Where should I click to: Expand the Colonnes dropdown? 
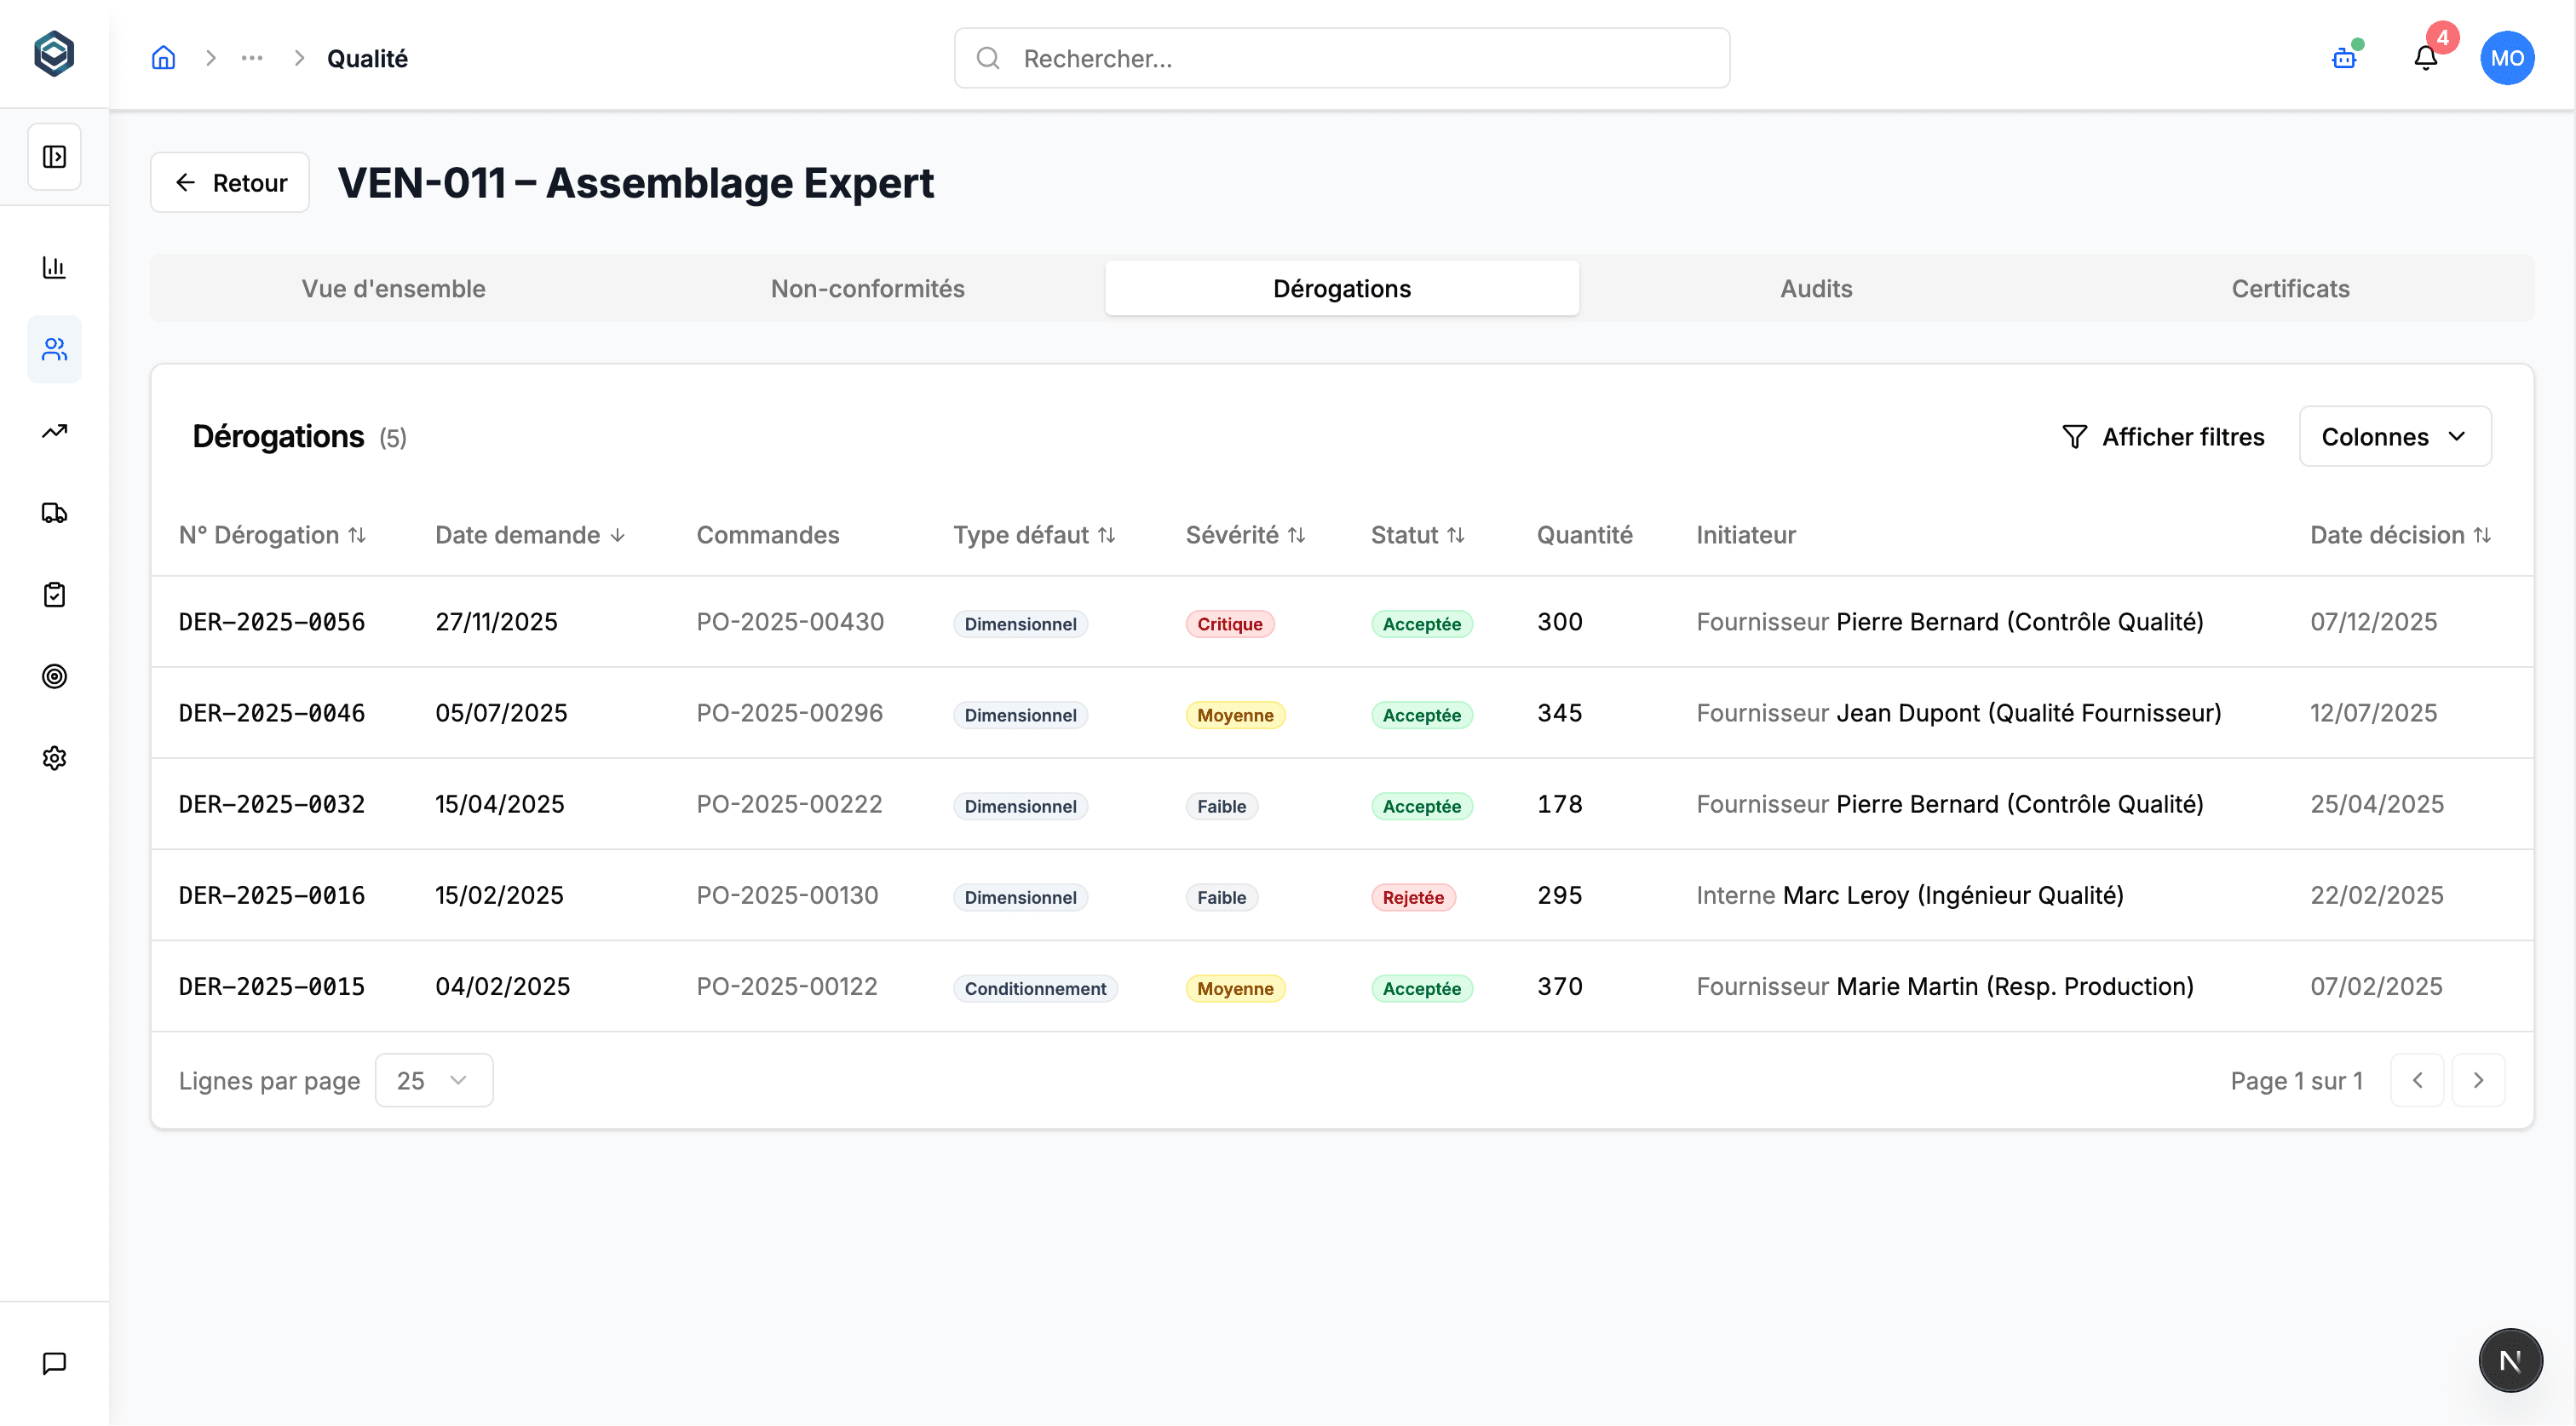[2394, 437]
